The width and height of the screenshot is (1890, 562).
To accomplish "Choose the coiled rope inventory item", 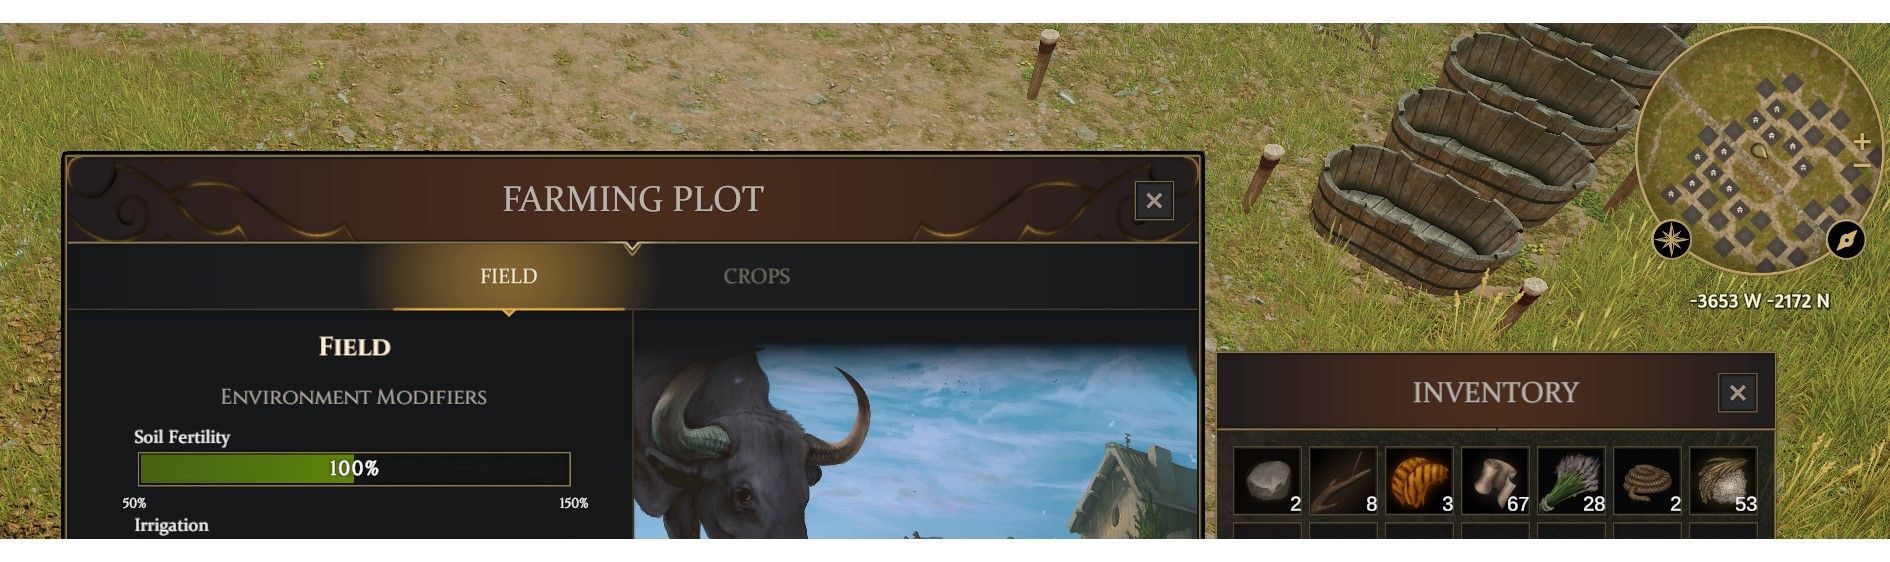I will (x=1648, y=481).
